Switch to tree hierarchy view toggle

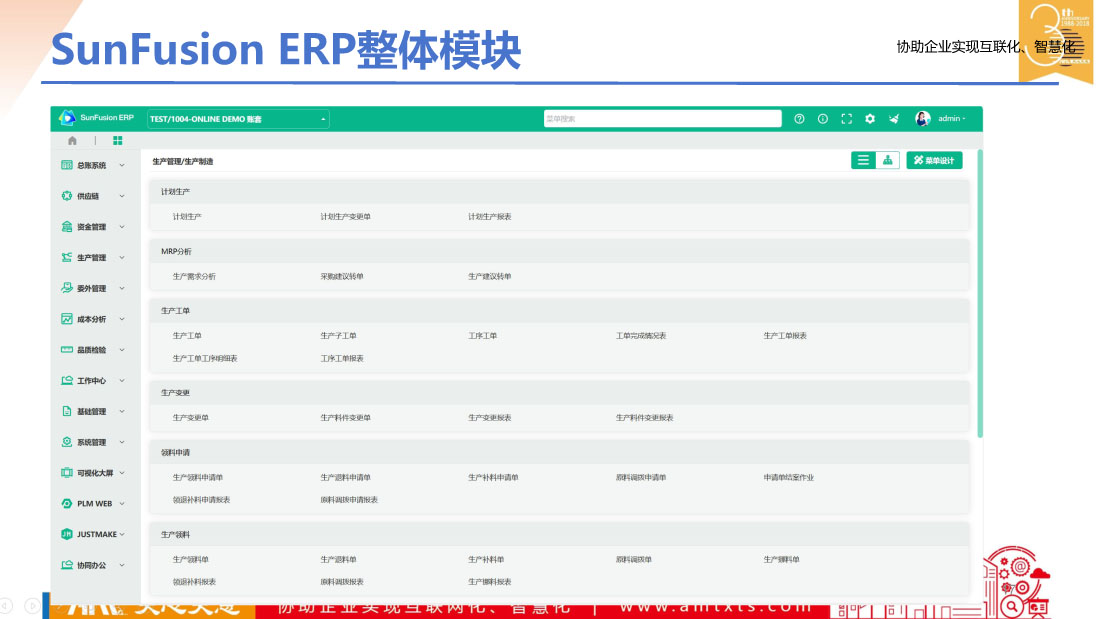coord(887,160)
